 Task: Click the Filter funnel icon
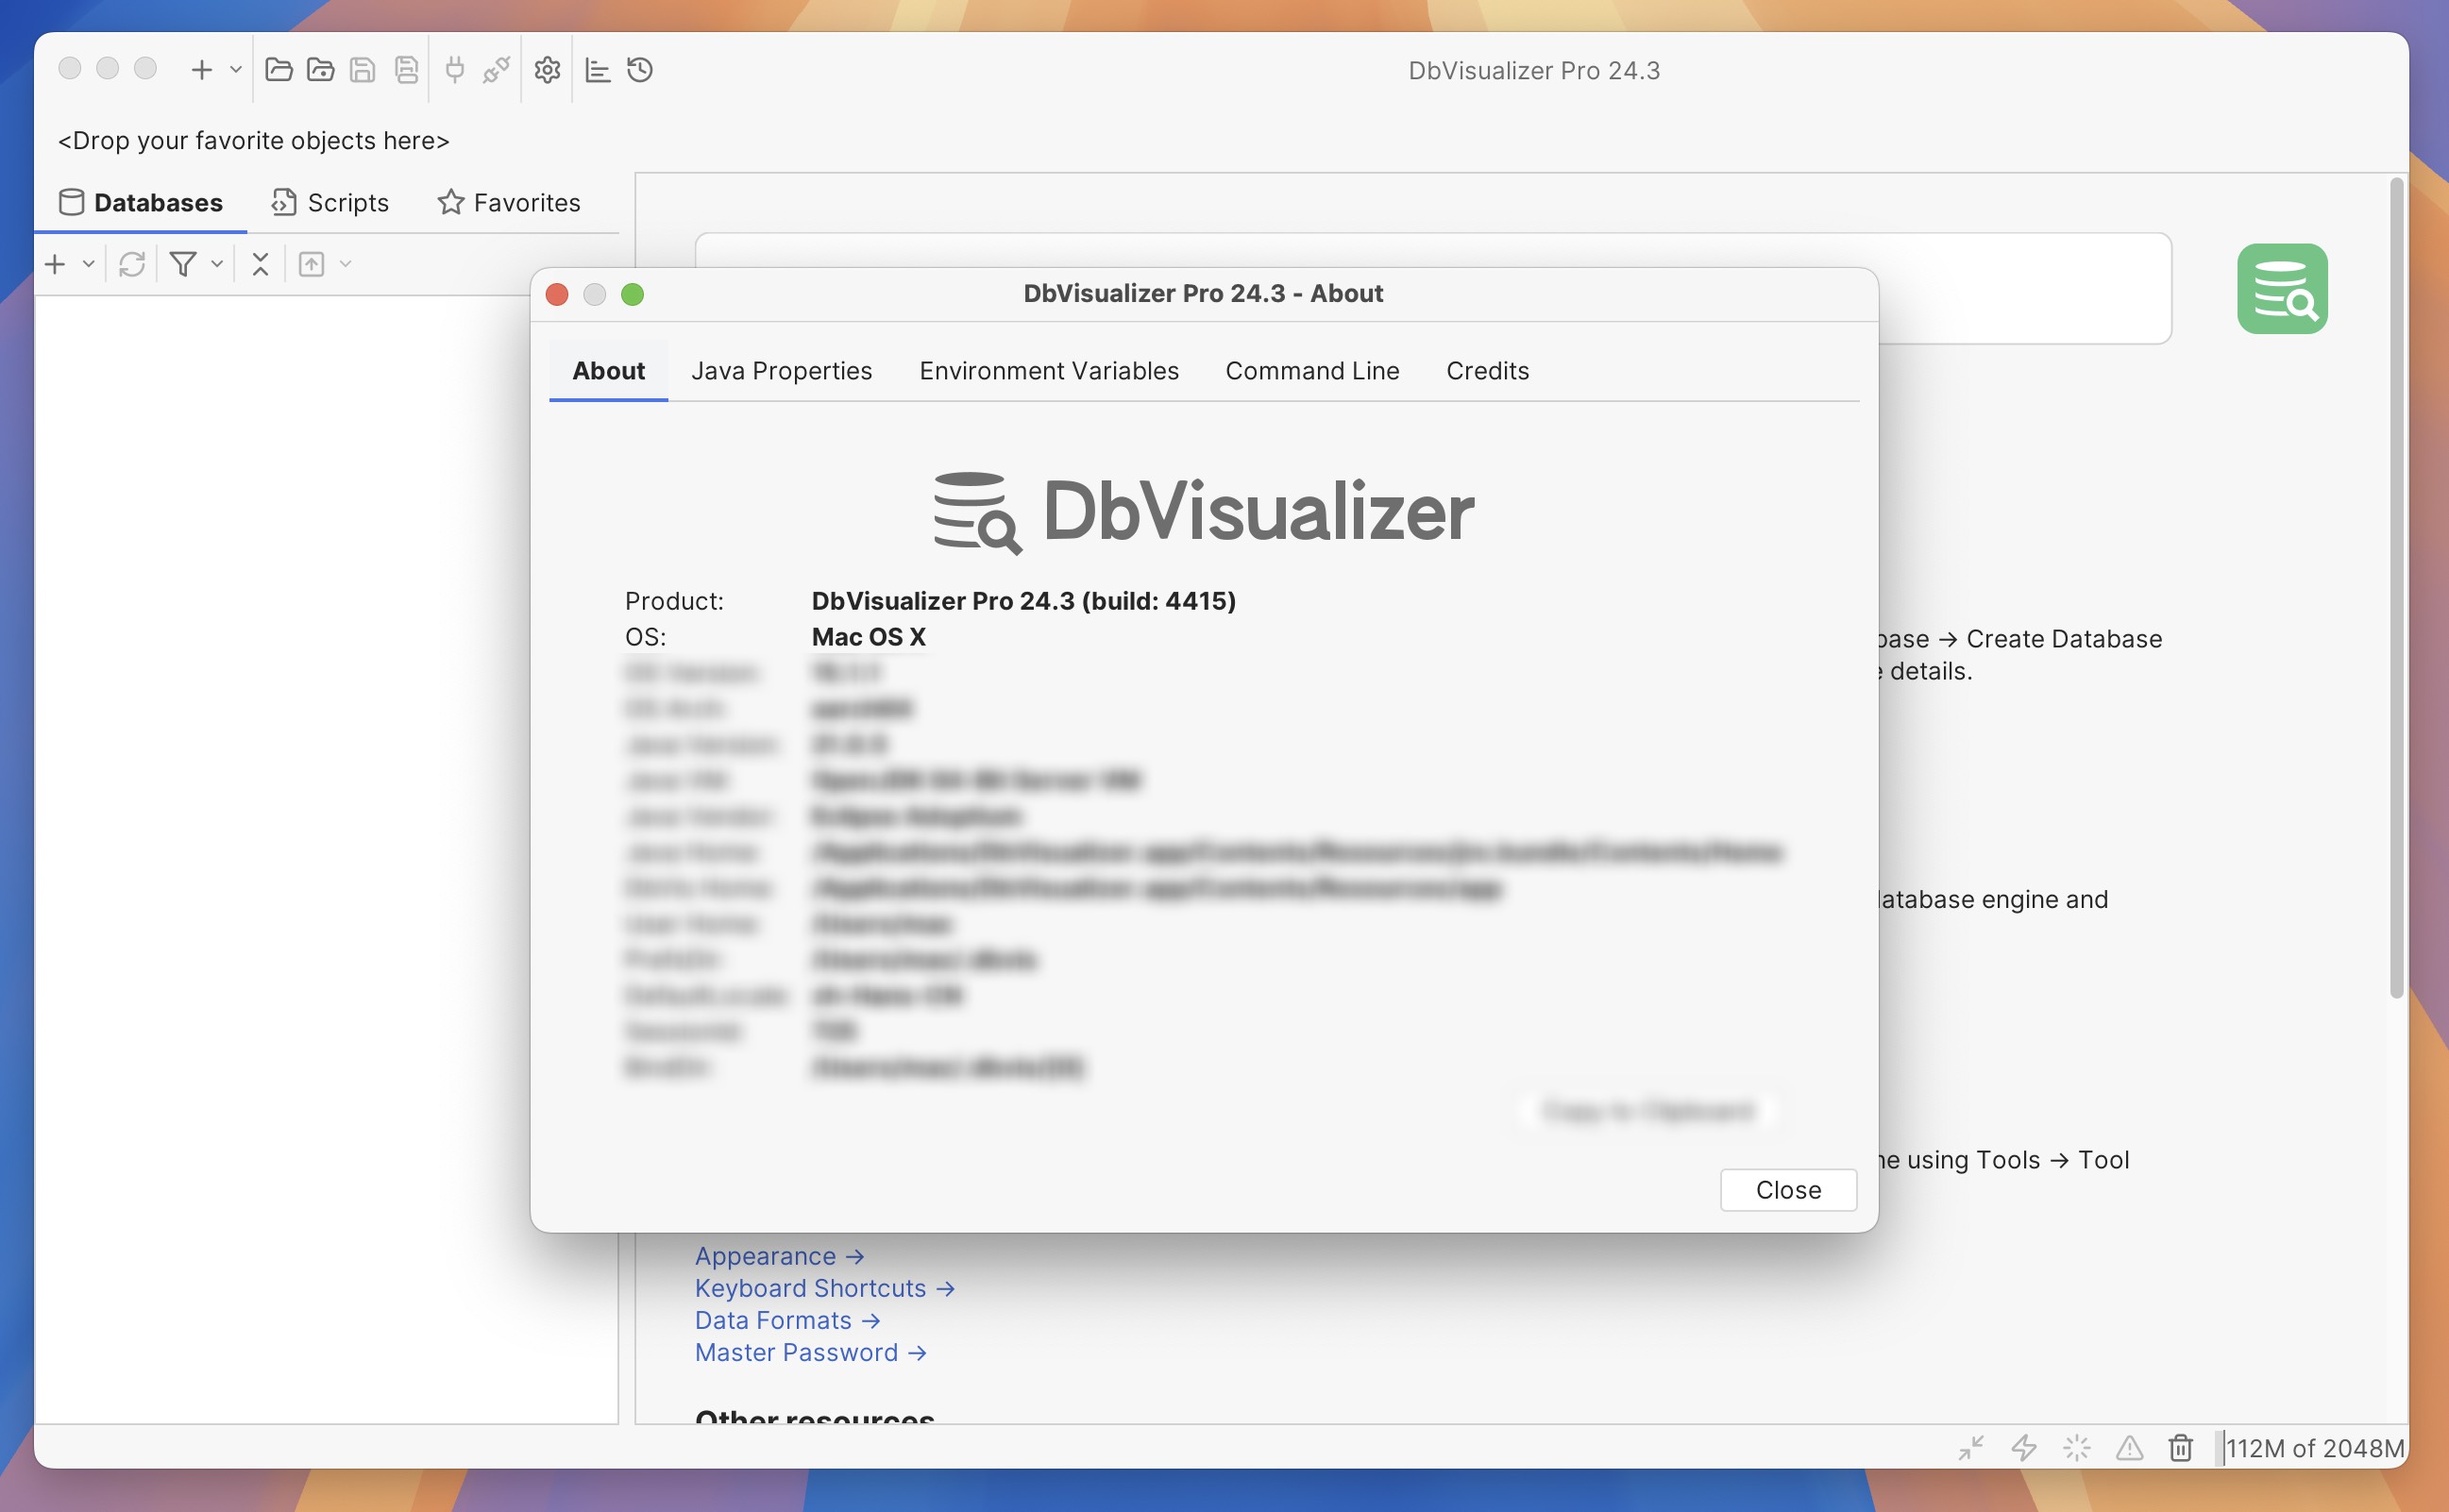tap(183, 264)
